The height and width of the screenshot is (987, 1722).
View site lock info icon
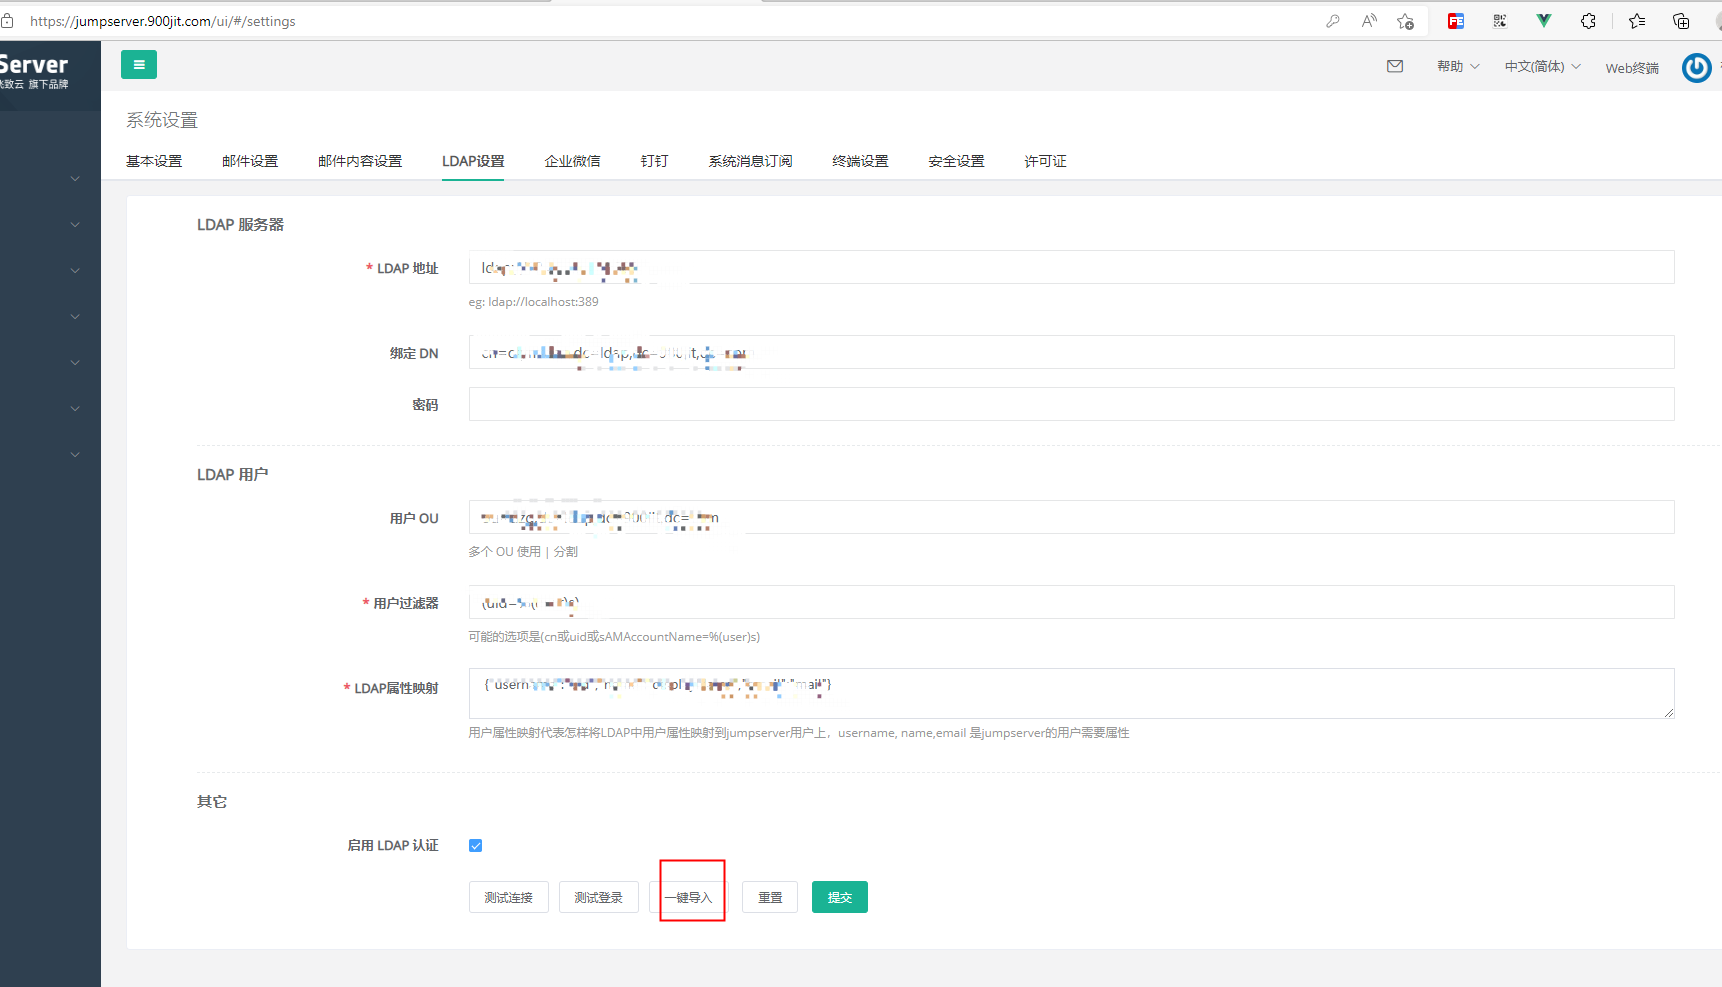[8, 21]
